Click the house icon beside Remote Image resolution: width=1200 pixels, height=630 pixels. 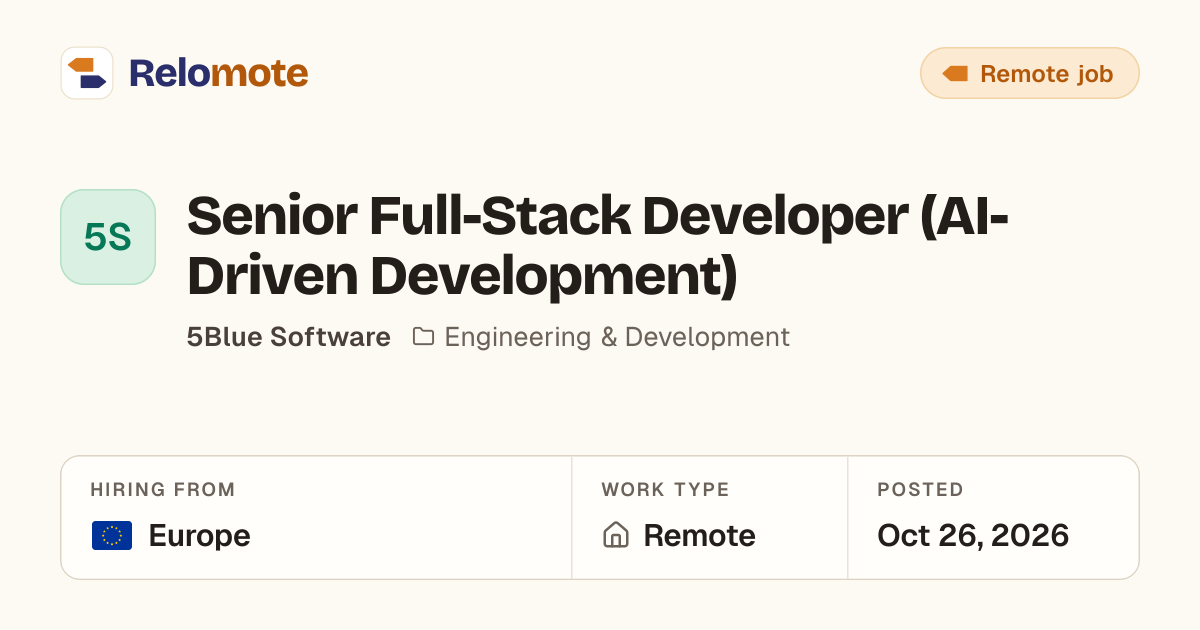[x=616, y=536]
